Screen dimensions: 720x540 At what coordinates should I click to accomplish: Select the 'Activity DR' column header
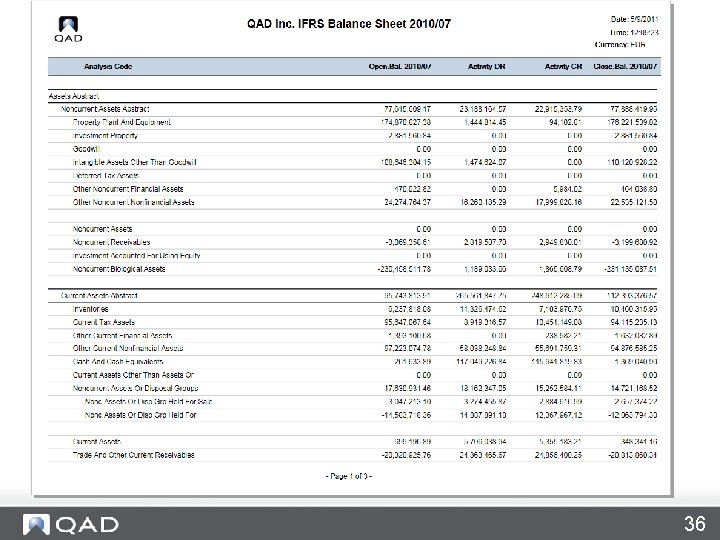point(487,67)
